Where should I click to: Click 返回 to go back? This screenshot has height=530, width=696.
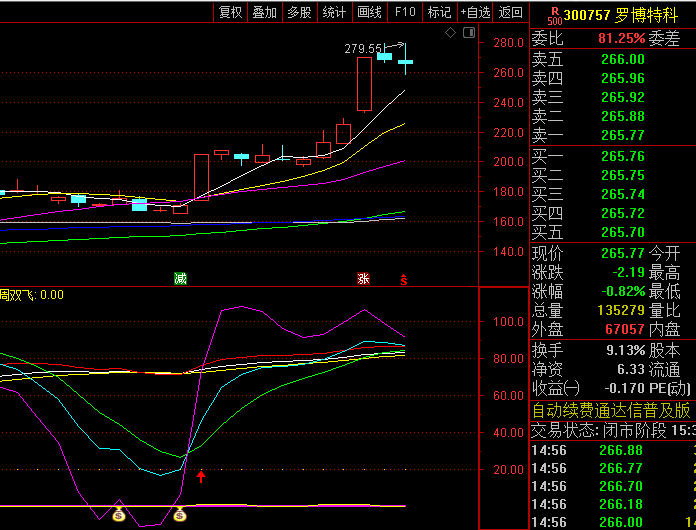(x=511, y=12)
